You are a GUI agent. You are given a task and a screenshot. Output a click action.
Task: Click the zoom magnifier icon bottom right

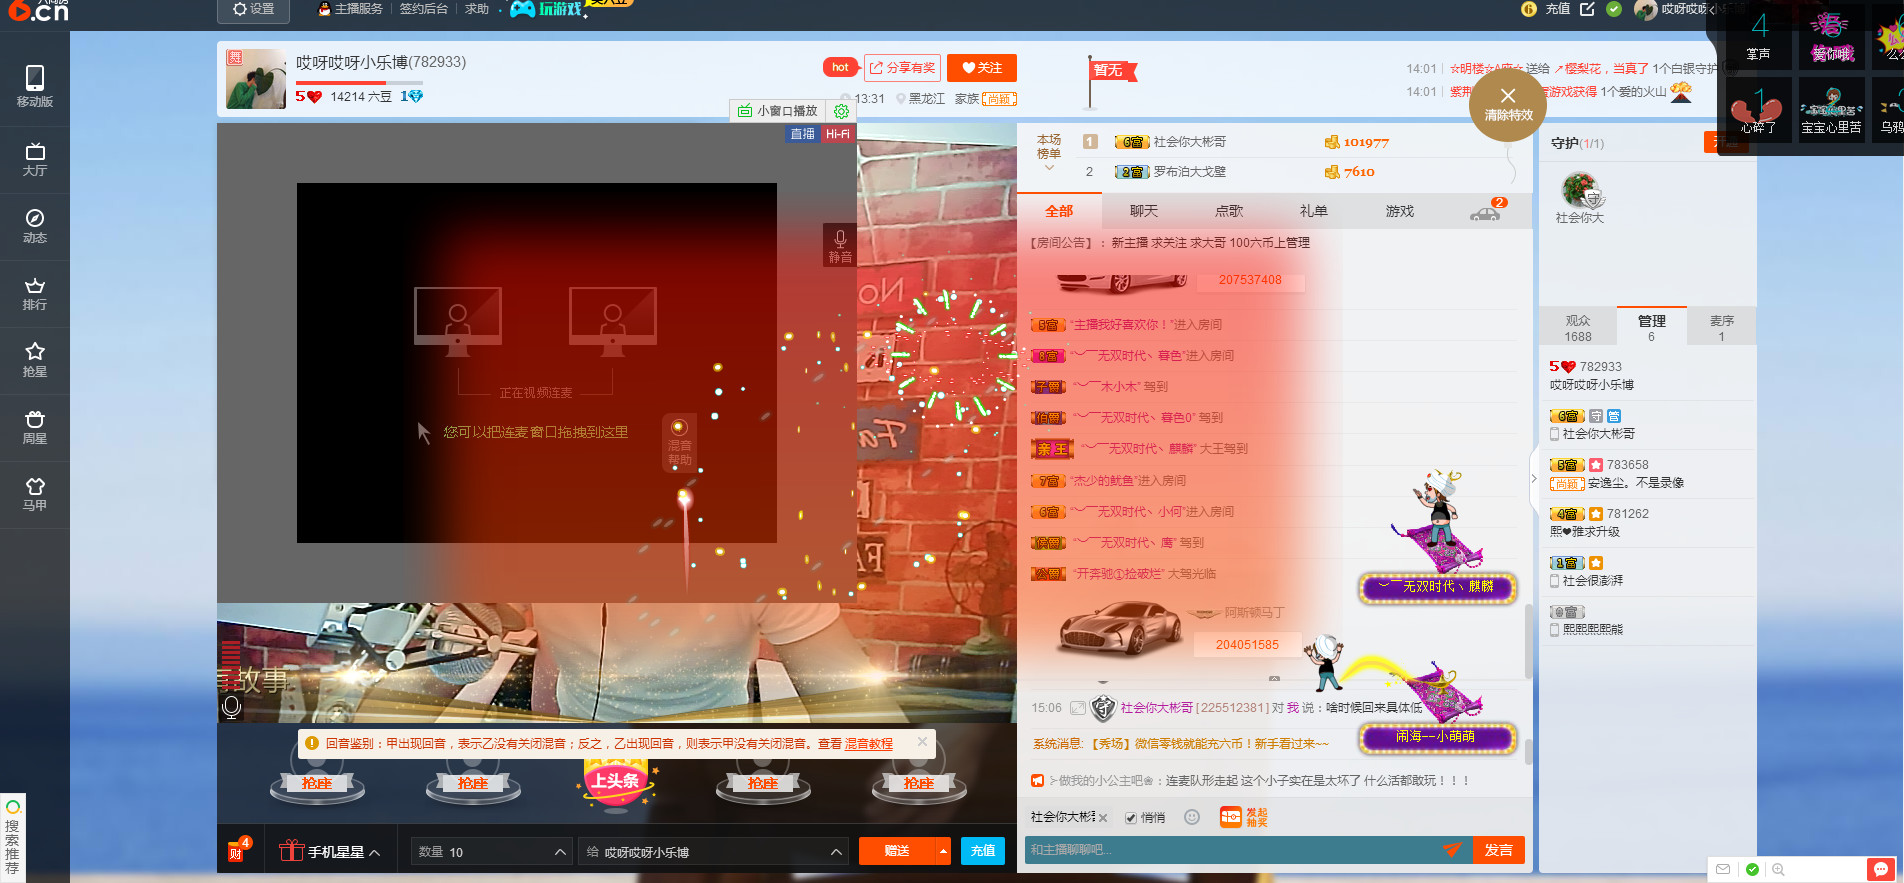coord(1779,869)
